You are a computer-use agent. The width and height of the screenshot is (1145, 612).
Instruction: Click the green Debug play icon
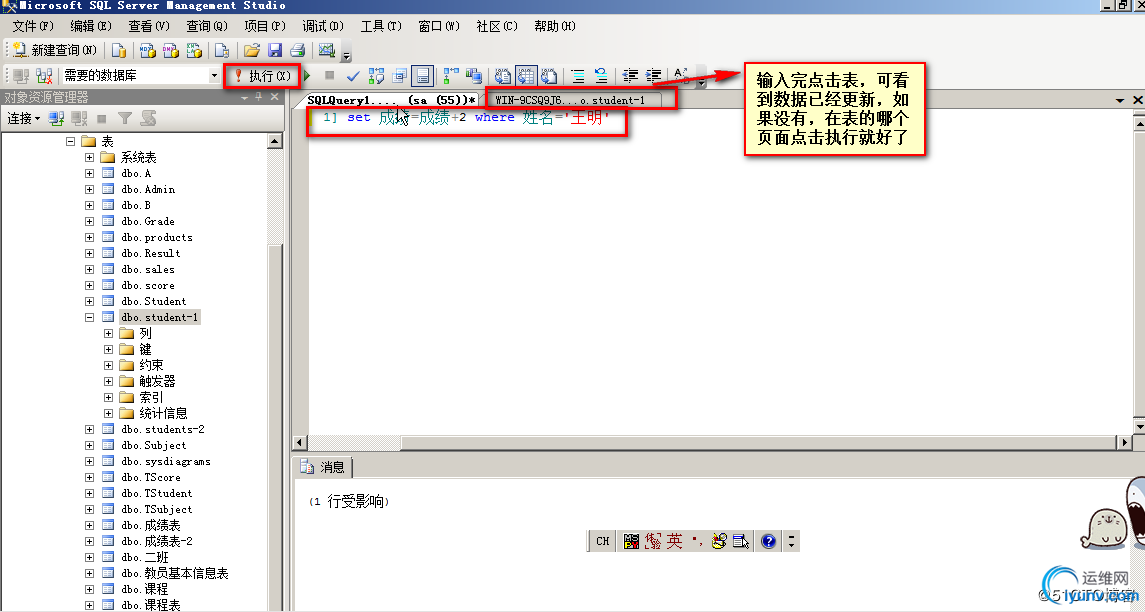[x=307, y=75]
